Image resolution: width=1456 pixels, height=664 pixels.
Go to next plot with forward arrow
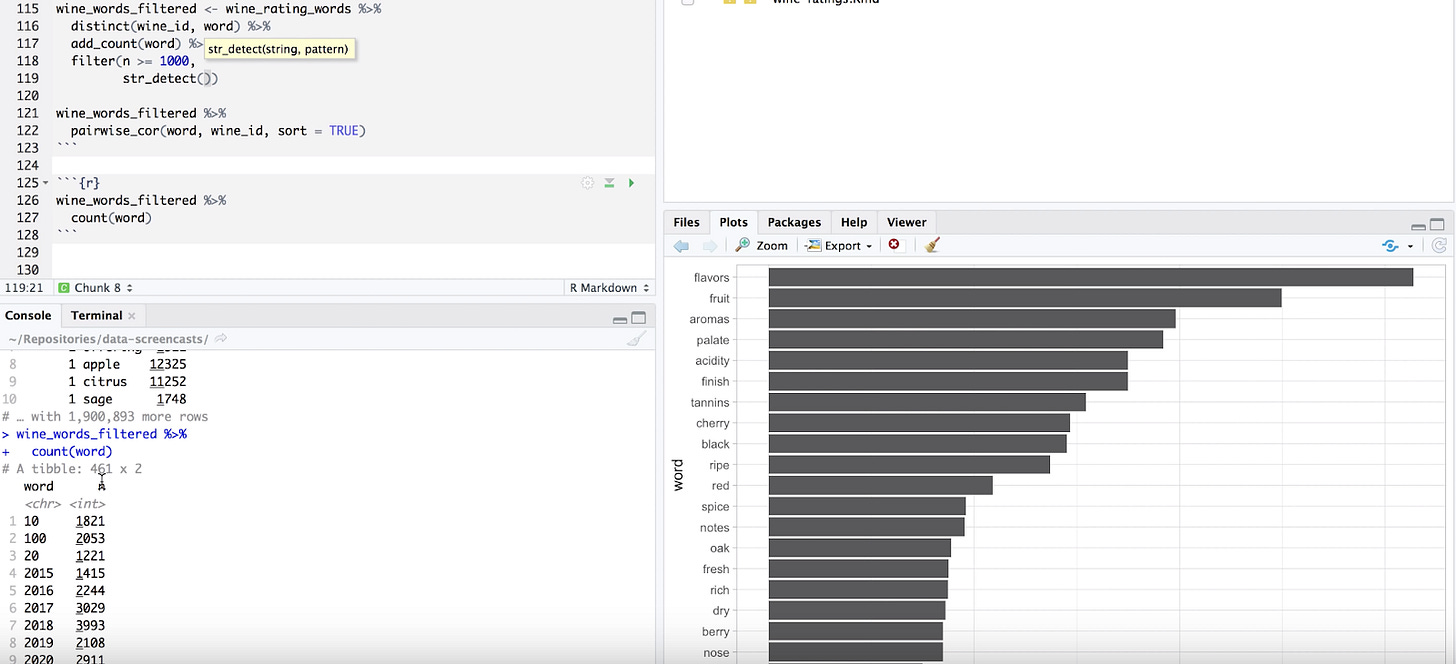(x=710, y=245)
